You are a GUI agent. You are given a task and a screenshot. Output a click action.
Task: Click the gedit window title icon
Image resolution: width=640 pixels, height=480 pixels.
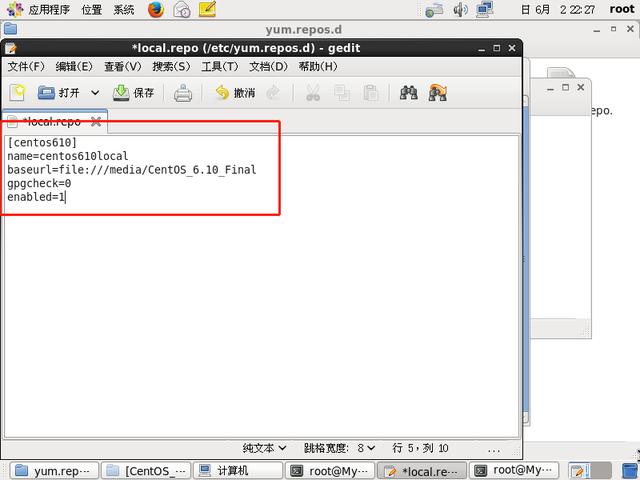pos(11,49)
